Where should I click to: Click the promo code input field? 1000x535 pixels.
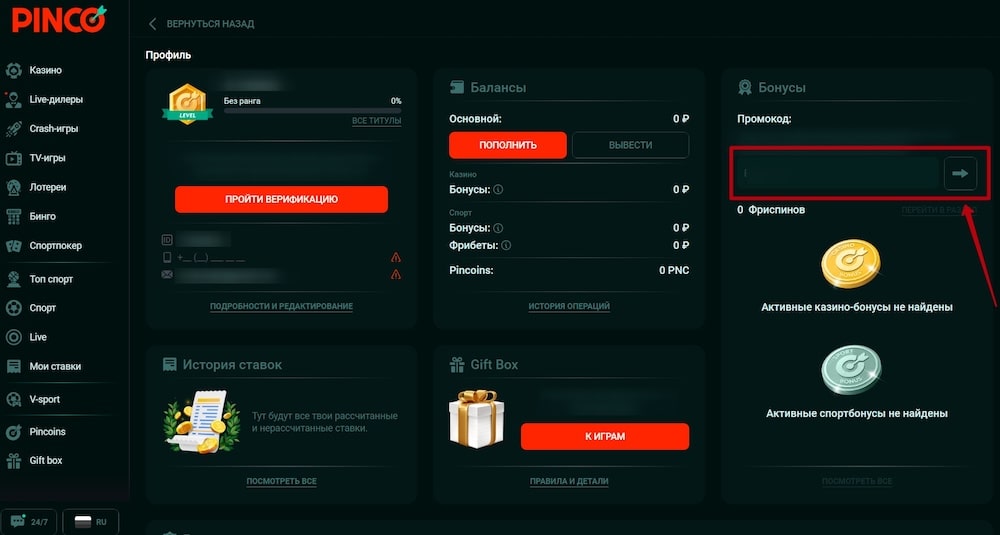tap(836, 174)
